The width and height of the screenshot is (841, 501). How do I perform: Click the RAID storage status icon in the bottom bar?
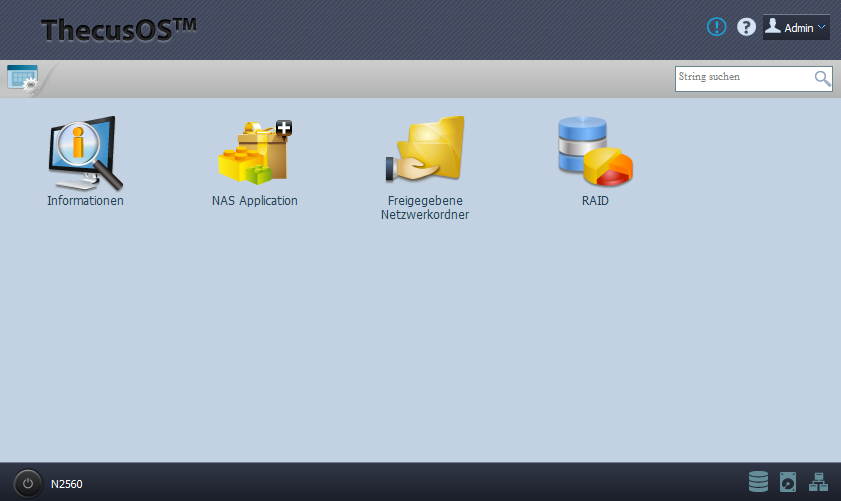pyautogui.click(x=758, y=482)
